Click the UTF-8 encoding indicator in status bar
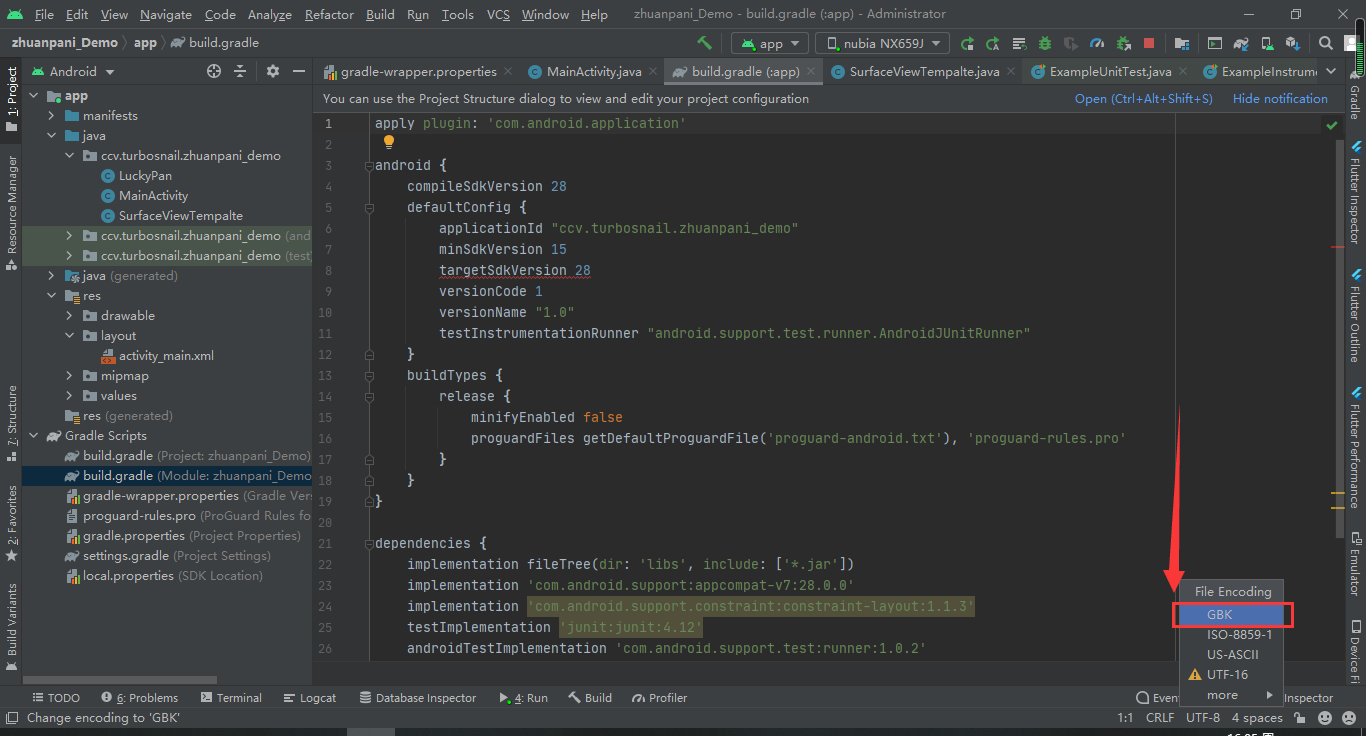The image size is (1366, 736). point(1203,717)
